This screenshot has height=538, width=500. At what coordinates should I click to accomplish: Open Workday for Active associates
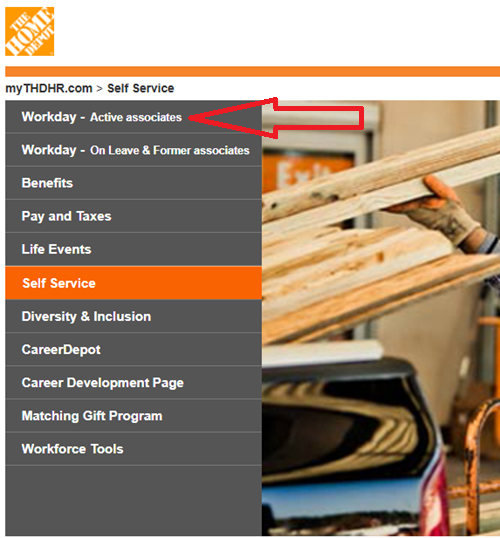(133, 117)
